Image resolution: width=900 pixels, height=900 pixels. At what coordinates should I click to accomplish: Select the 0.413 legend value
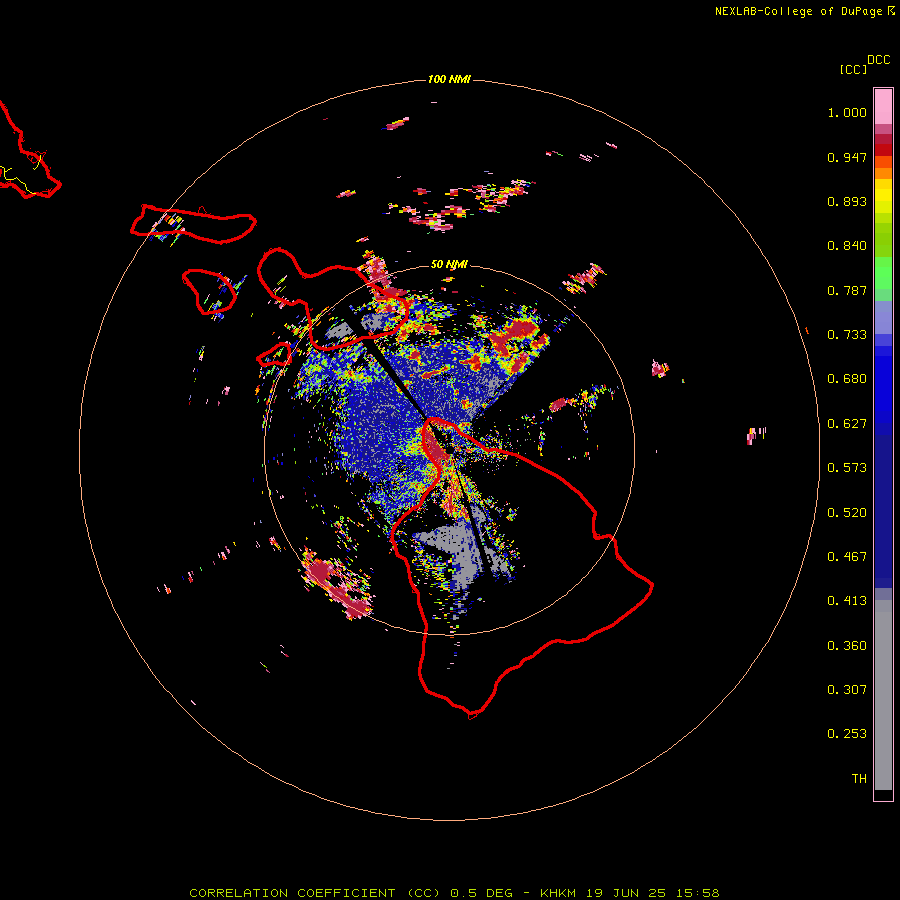(847, 601)
